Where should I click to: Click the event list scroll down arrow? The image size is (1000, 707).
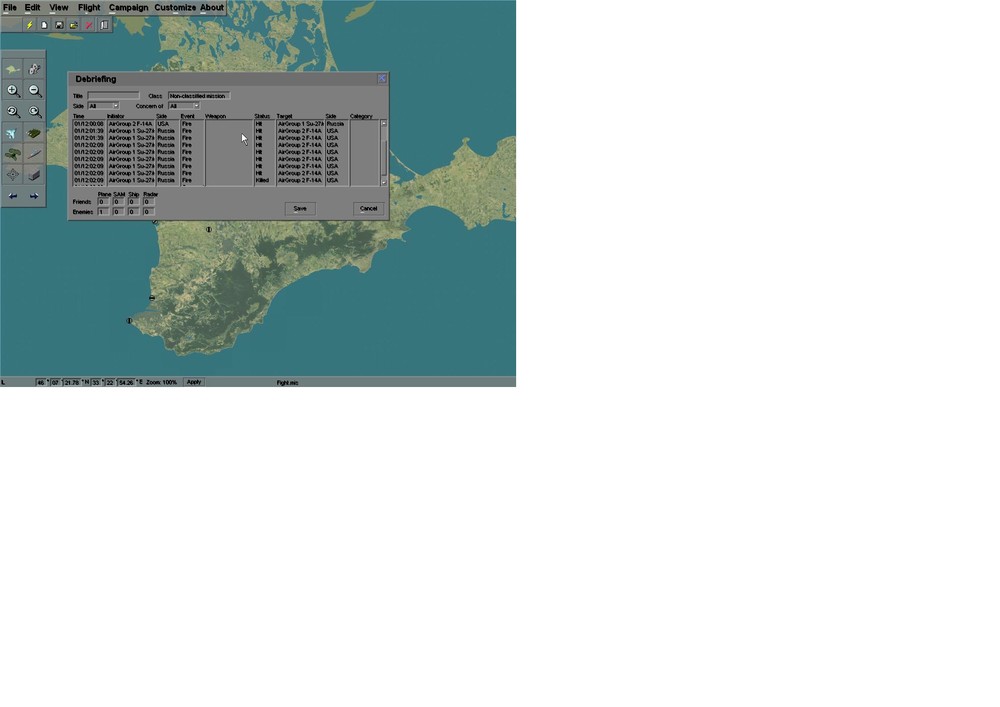(384, 182)
